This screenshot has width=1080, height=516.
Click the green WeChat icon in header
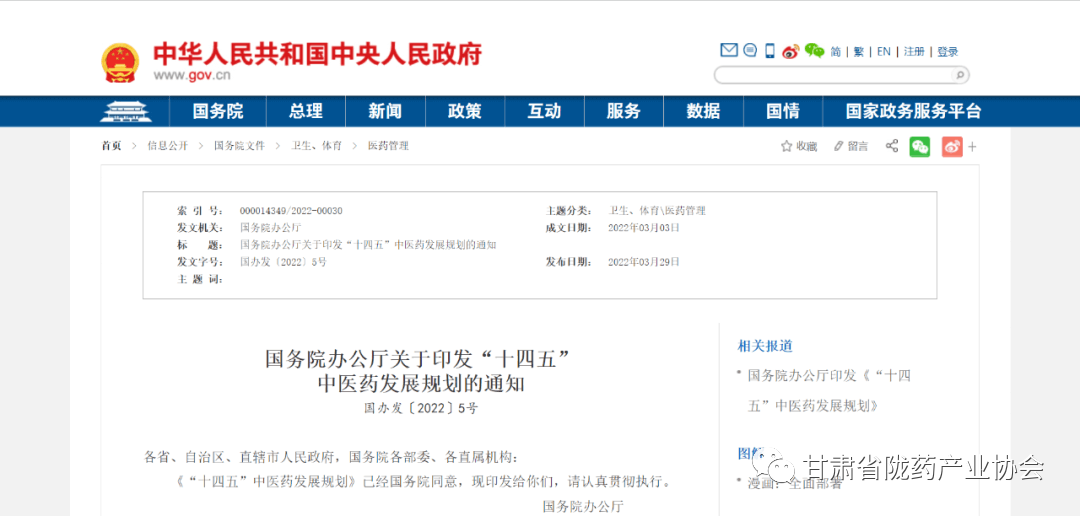point(815,51)
